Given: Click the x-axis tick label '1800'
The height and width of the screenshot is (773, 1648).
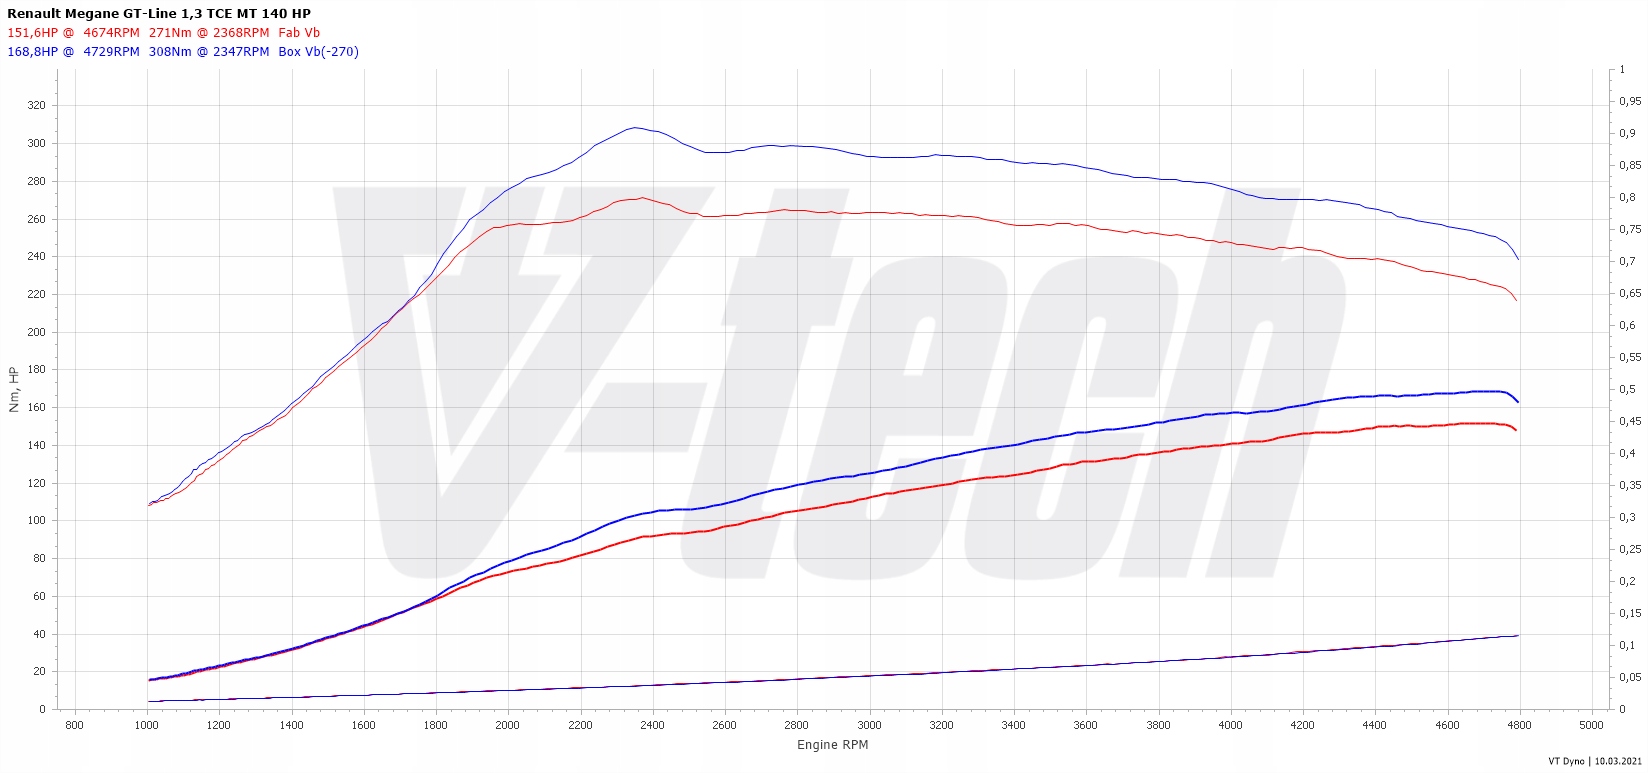Looking at the screenshot, I should (x=436, y=726).
